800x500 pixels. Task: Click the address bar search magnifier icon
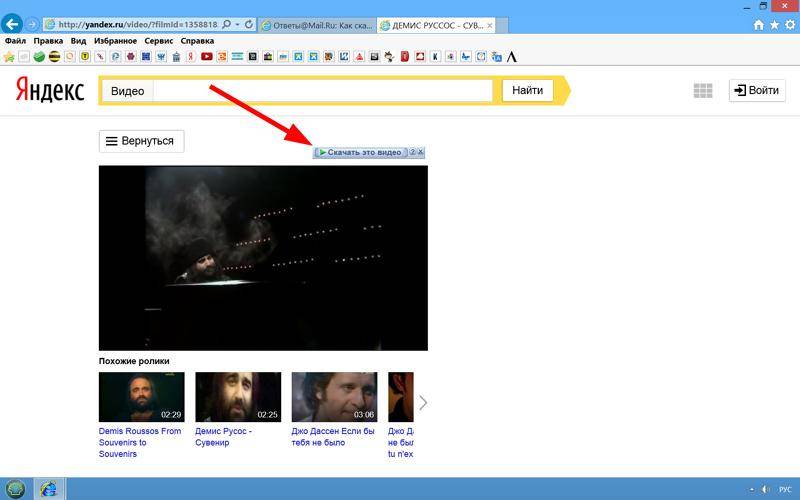(227, 24)
